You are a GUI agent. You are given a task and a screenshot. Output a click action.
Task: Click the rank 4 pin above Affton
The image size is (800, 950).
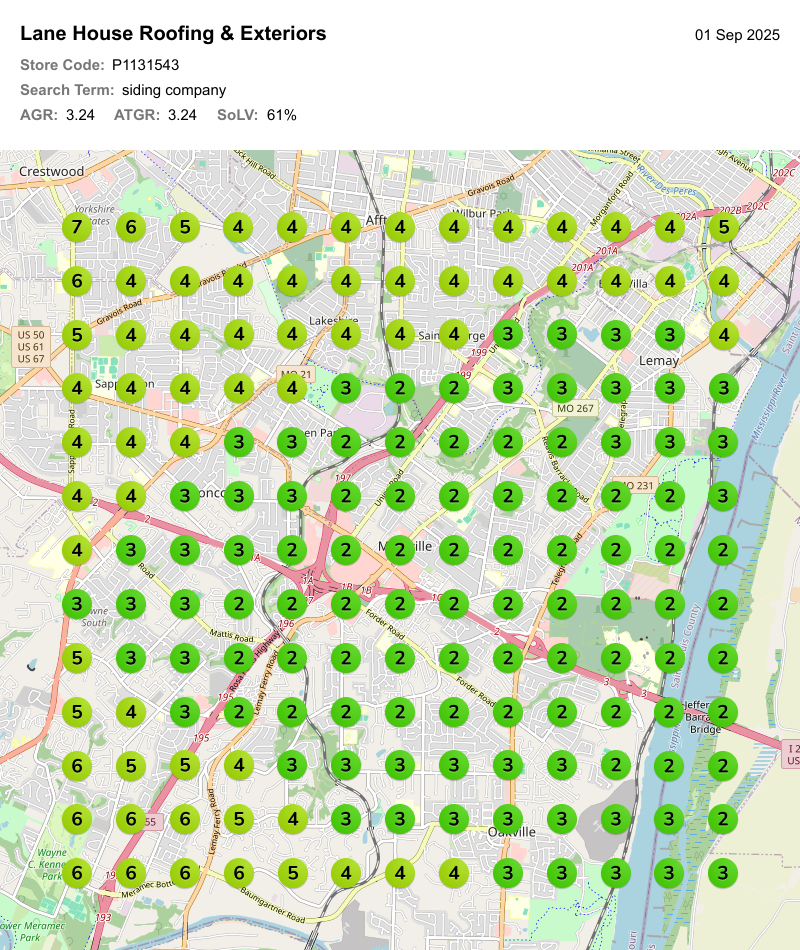pos(398,227)
